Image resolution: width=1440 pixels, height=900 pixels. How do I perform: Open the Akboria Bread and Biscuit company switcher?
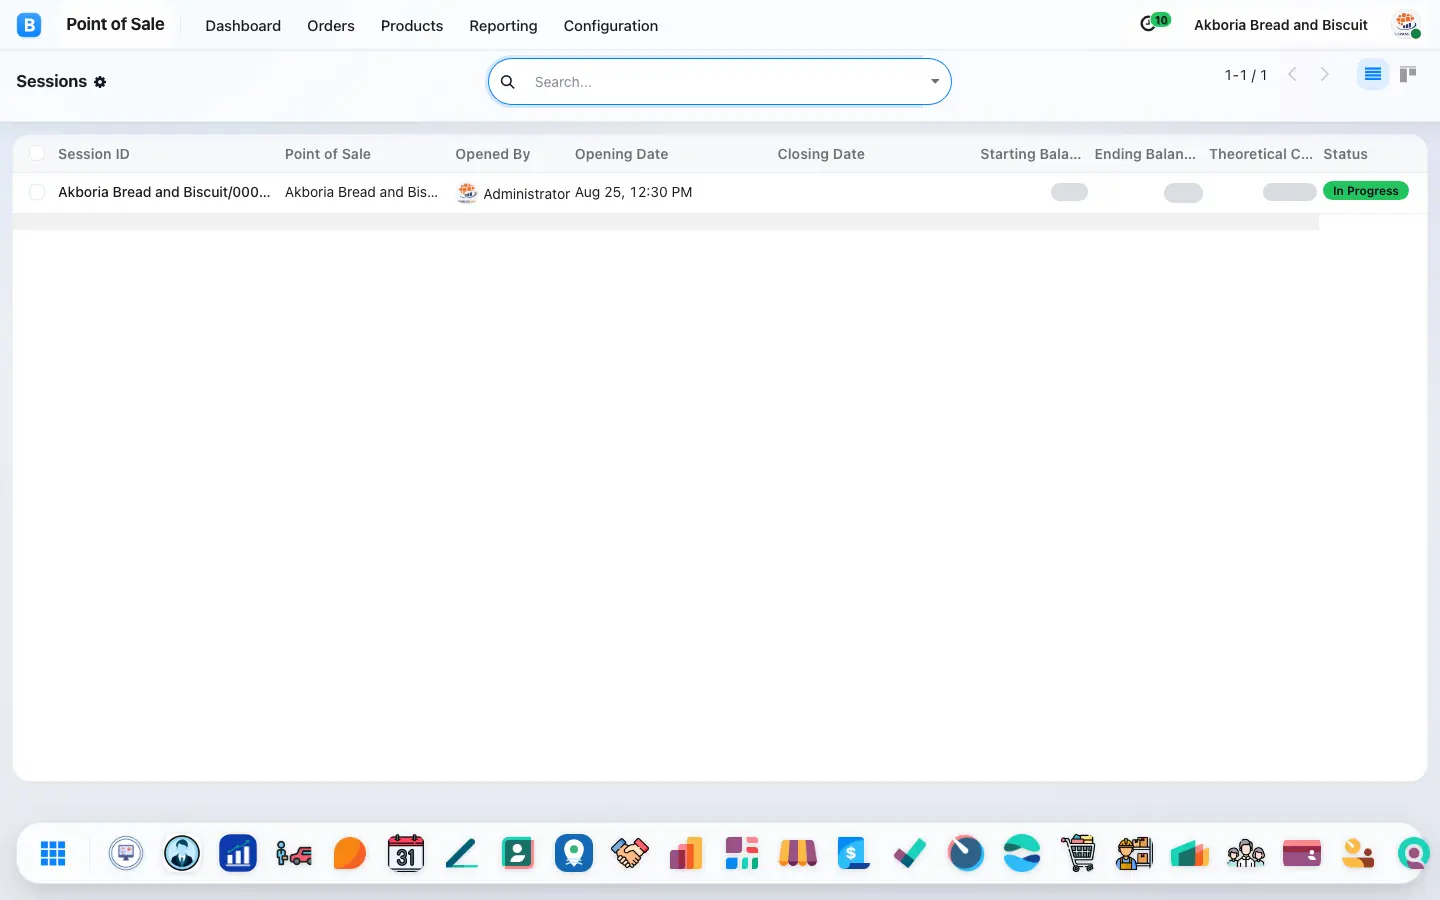click(x=1281, y=25)
